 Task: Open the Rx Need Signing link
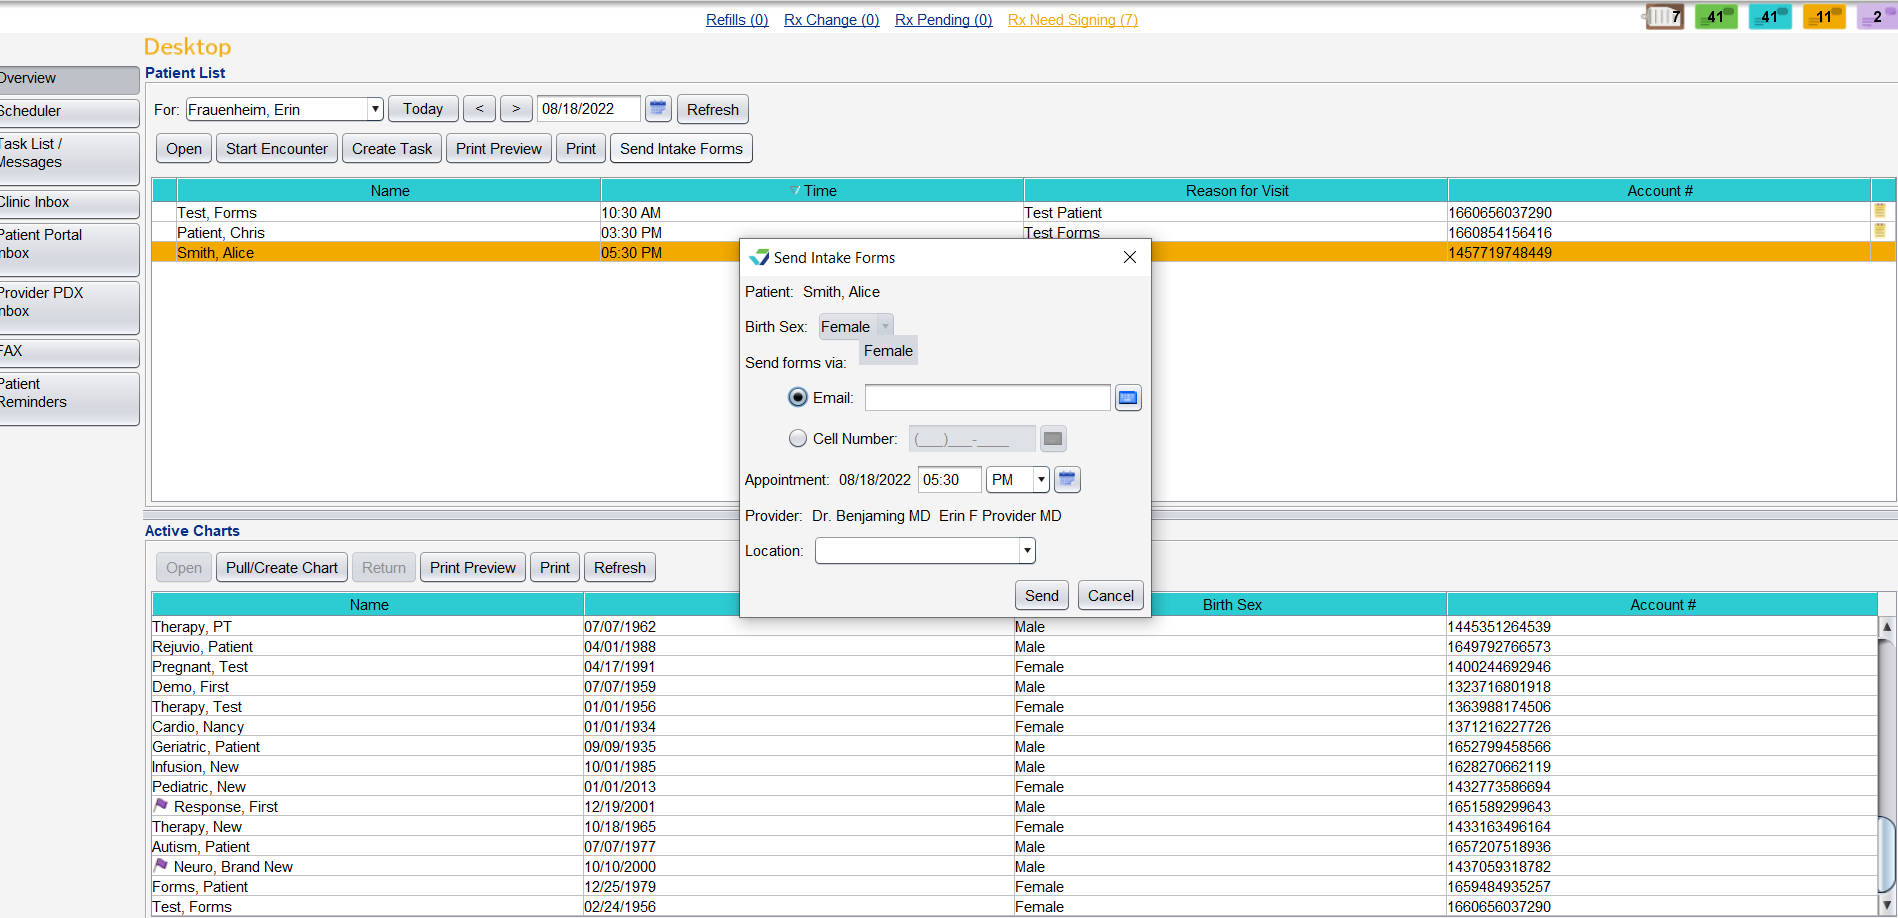click(1071, 19)
